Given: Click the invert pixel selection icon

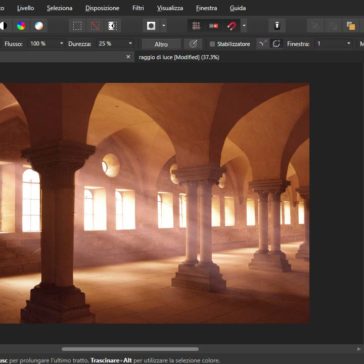Looking at the screenshot, I should coord(113,26).
